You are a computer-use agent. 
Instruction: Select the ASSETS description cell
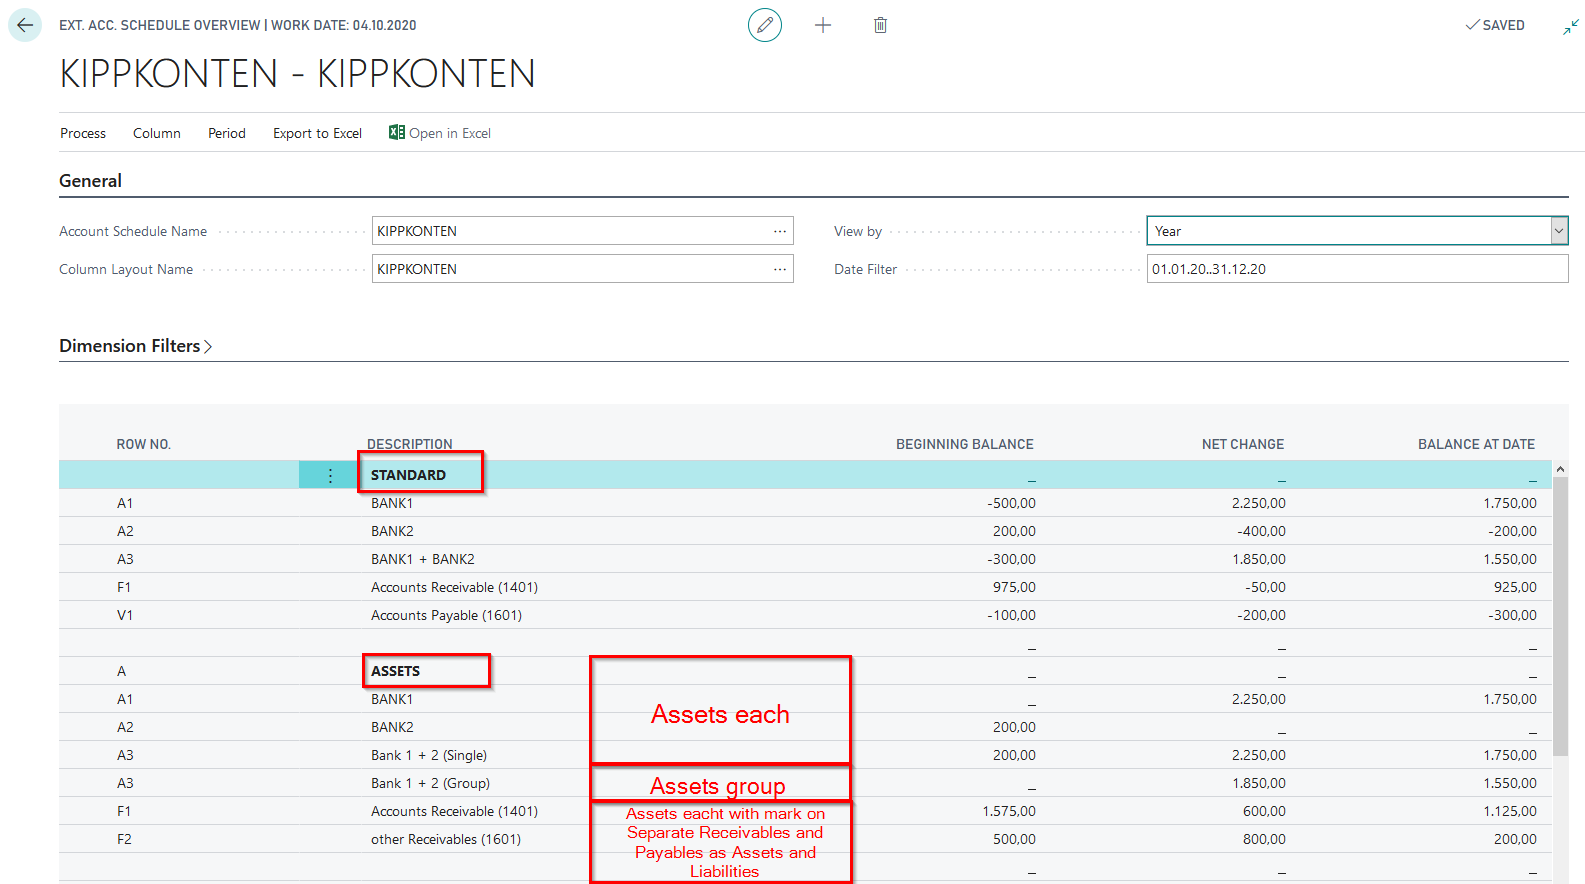pos(395,671)
